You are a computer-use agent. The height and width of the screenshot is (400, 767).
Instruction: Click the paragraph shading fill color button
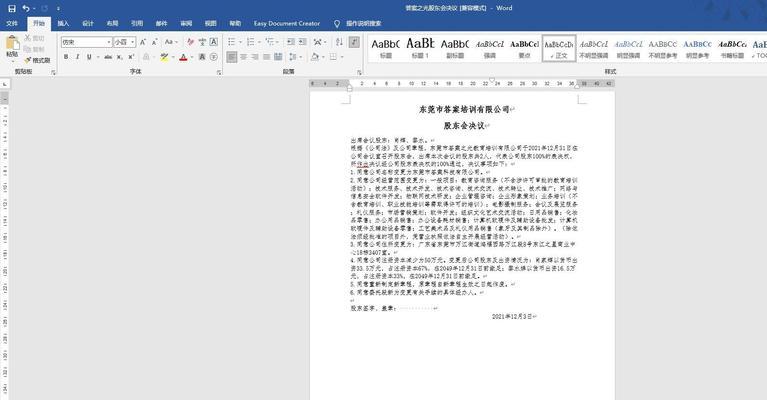pos(315,57)
